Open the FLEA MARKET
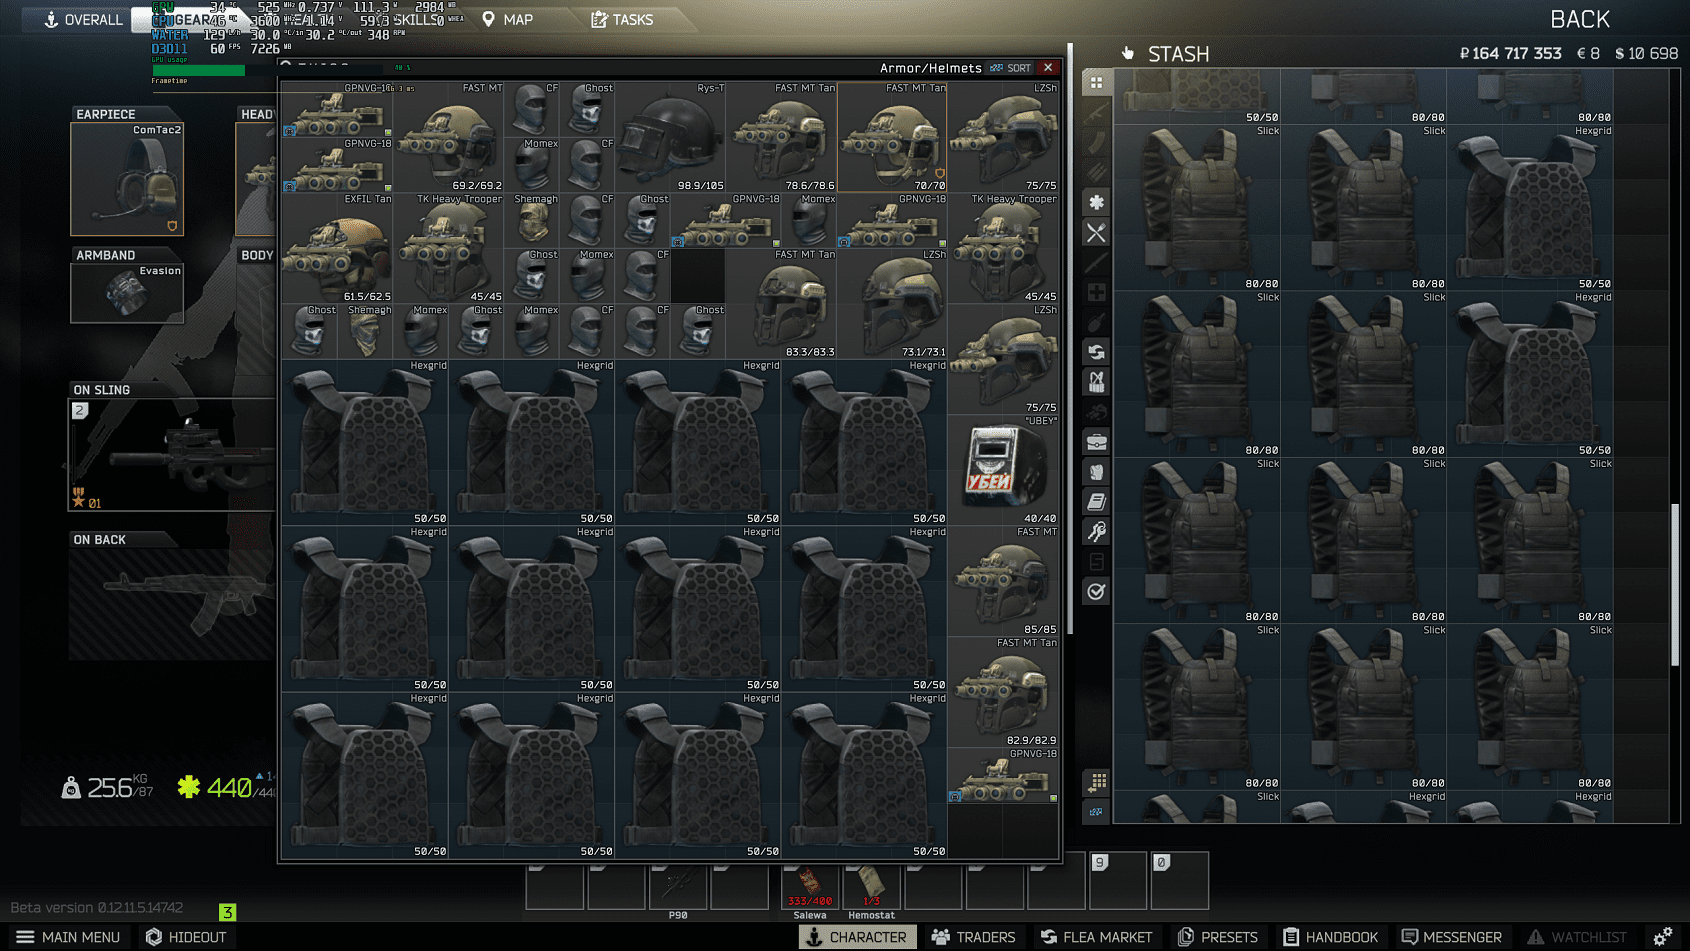 [x=1097, y=937]
